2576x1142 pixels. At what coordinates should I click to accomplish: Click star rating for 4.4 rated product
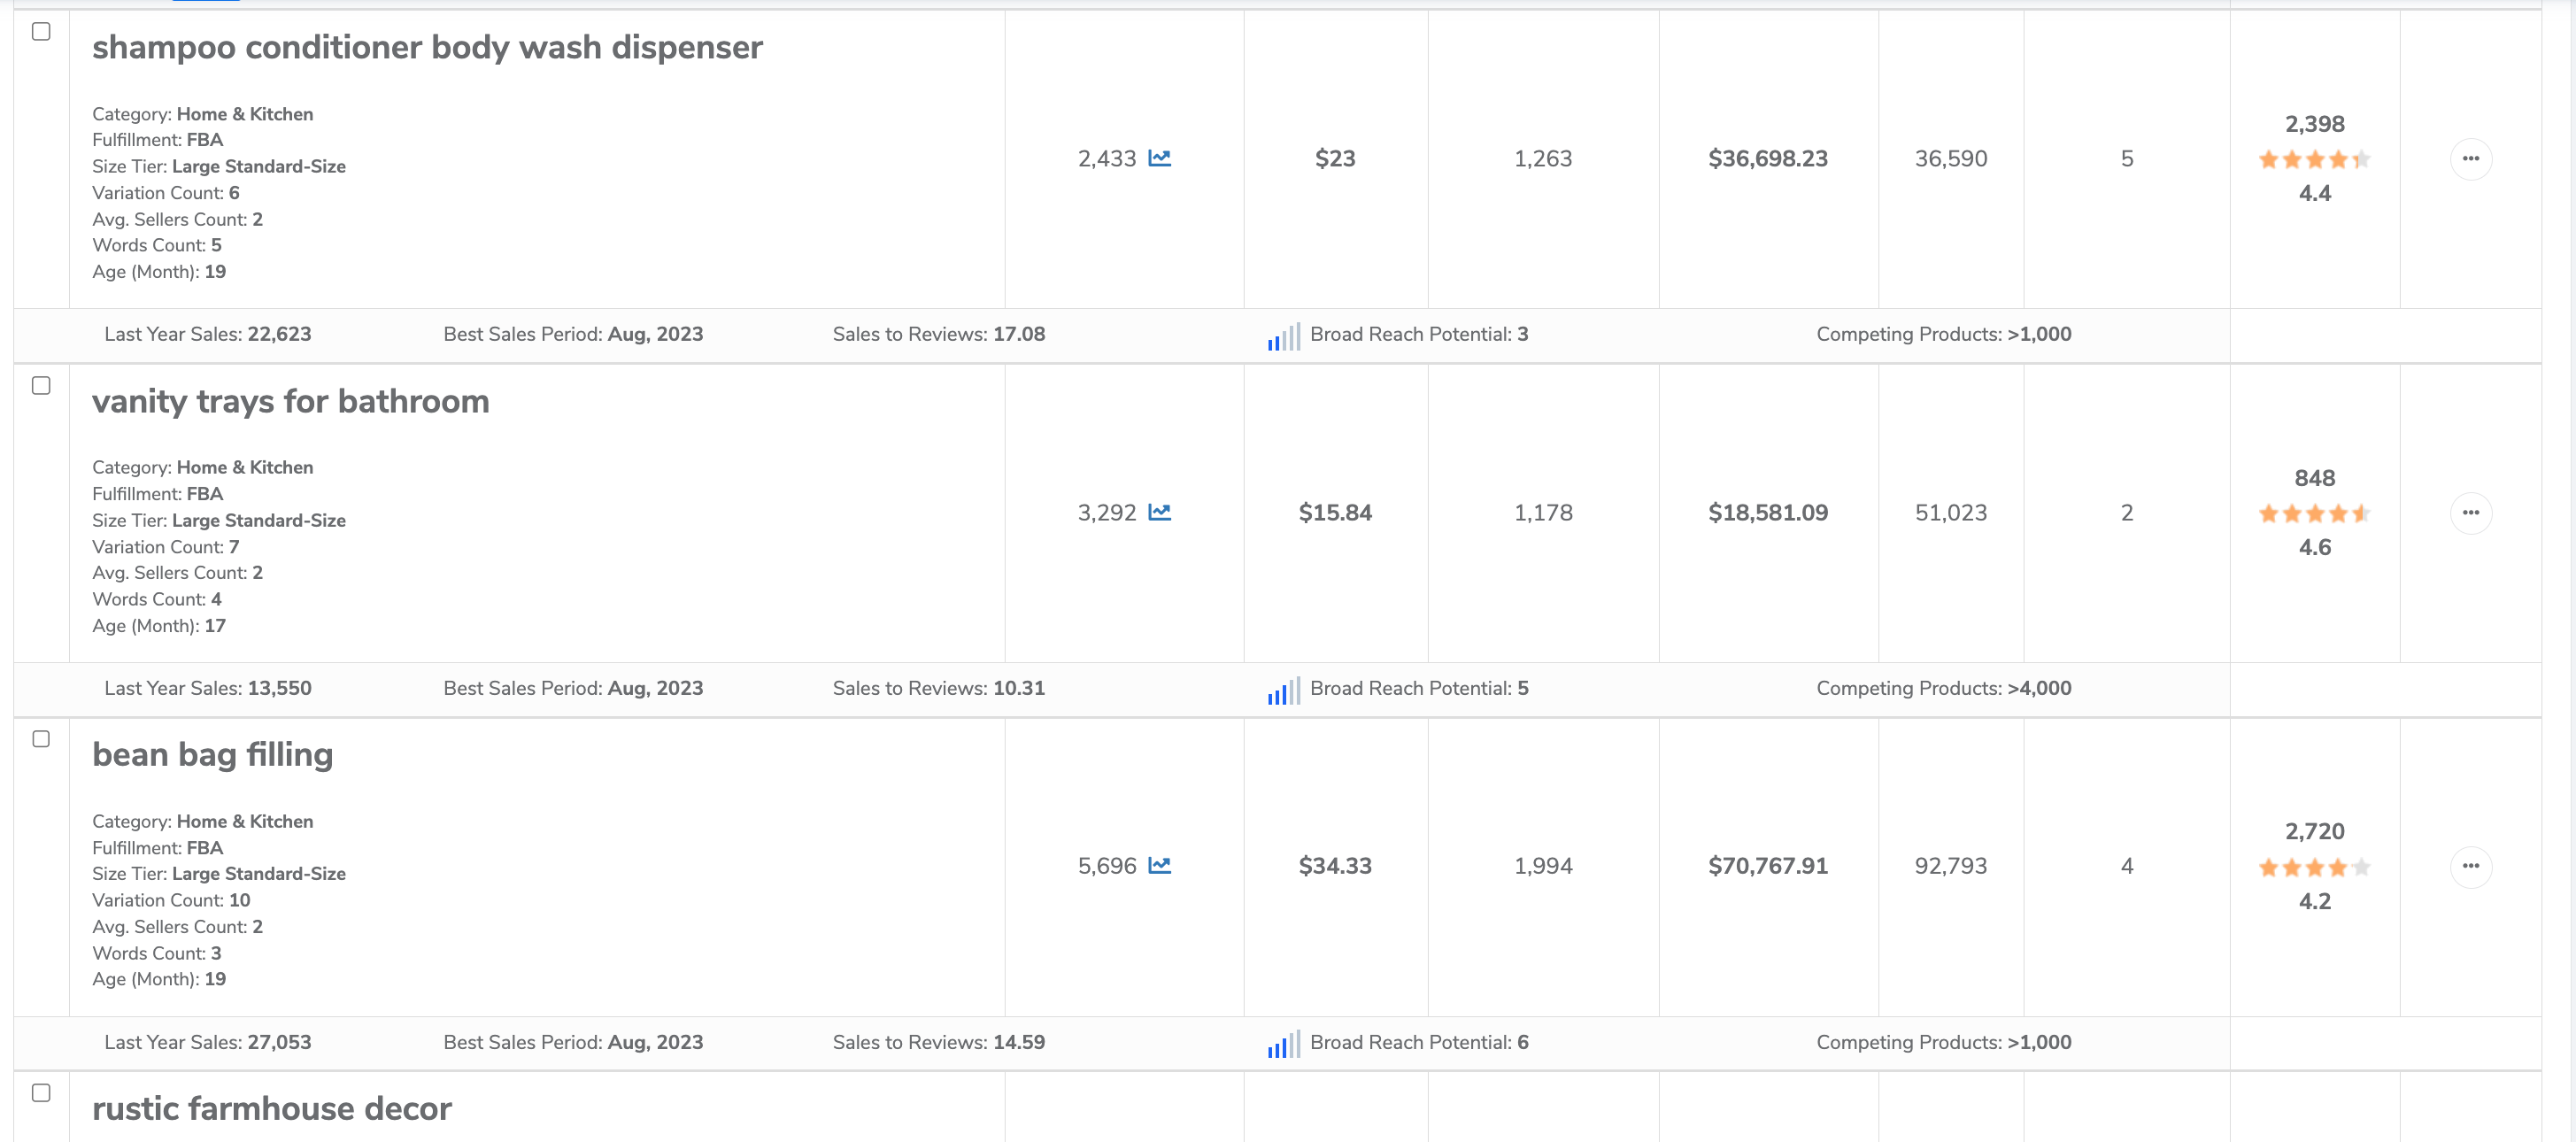pyautogui.click(x=2314, y=159)
